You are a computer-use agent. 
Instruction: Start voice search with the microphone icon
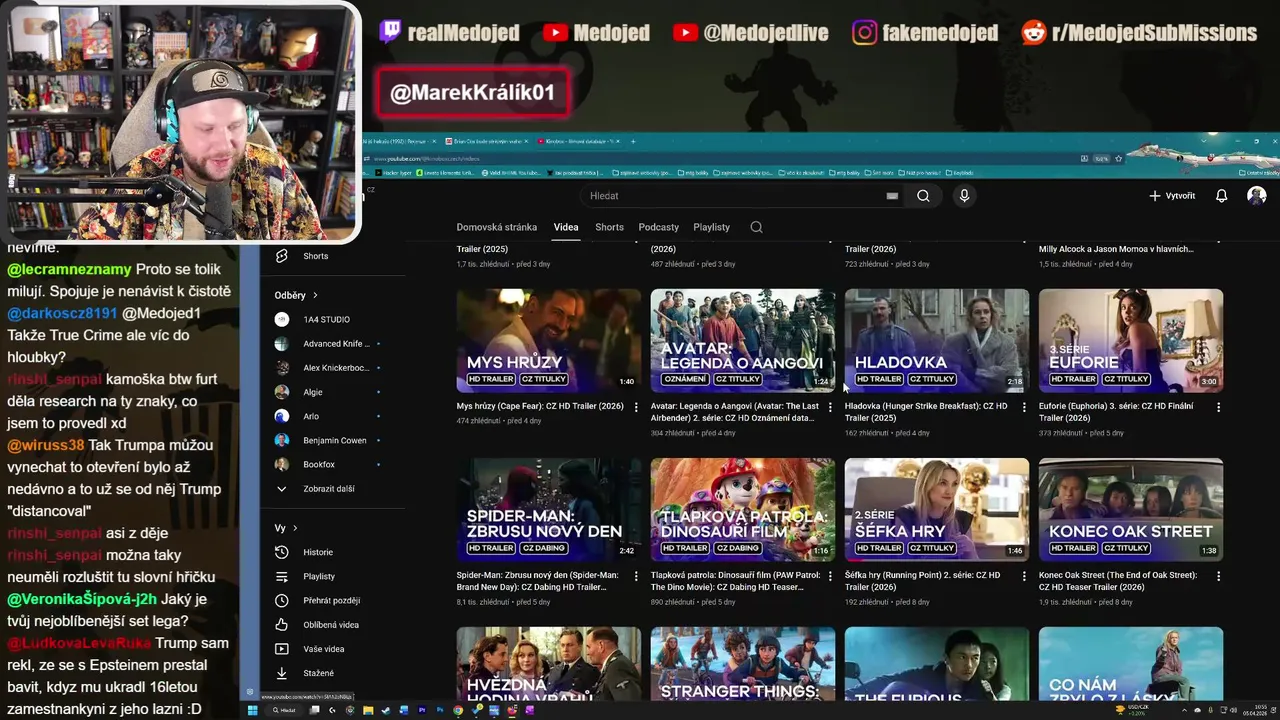pos(964,196)
